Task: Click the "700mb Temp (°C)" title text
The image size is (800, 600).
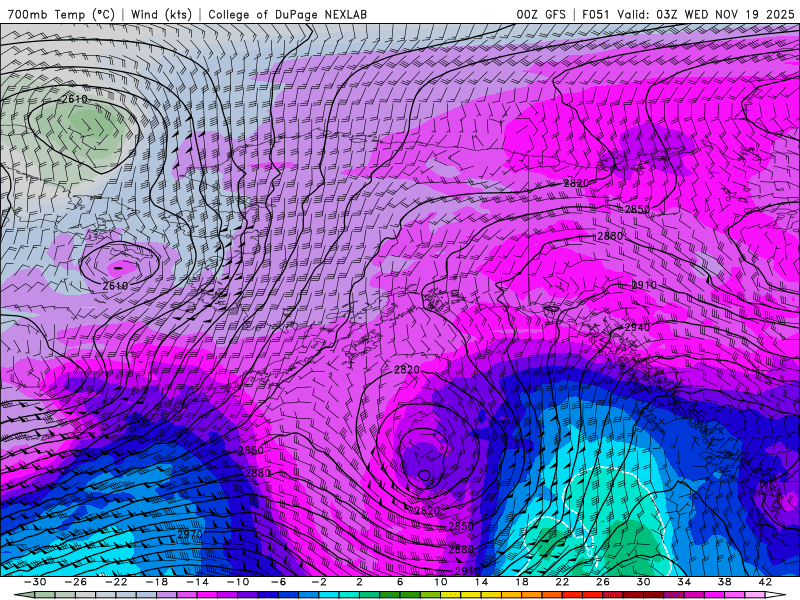Action: 61,14
